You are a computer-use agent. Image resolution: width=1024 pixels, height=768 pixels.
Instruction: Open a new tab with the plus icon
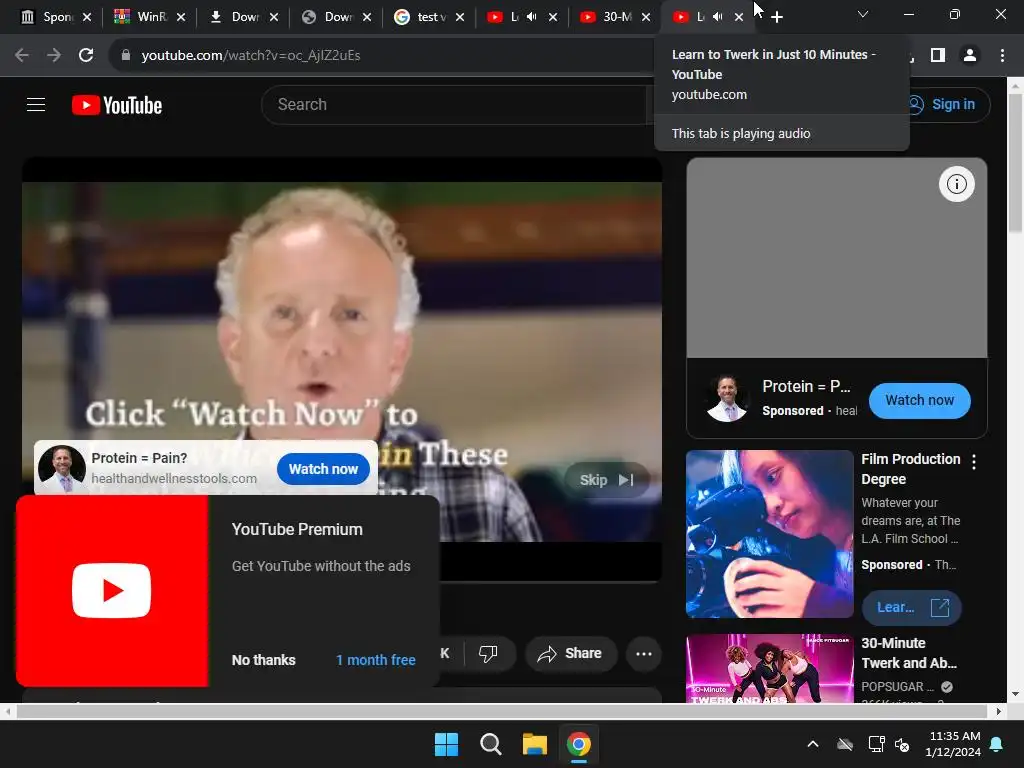(776, 17)
